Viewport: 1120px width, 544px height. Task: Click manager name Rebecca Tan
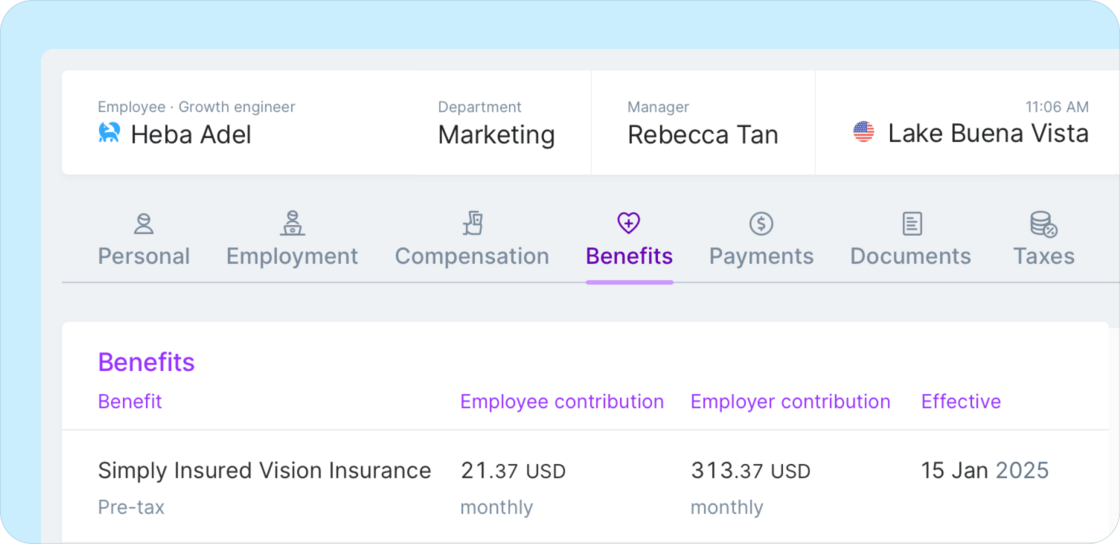703,134
